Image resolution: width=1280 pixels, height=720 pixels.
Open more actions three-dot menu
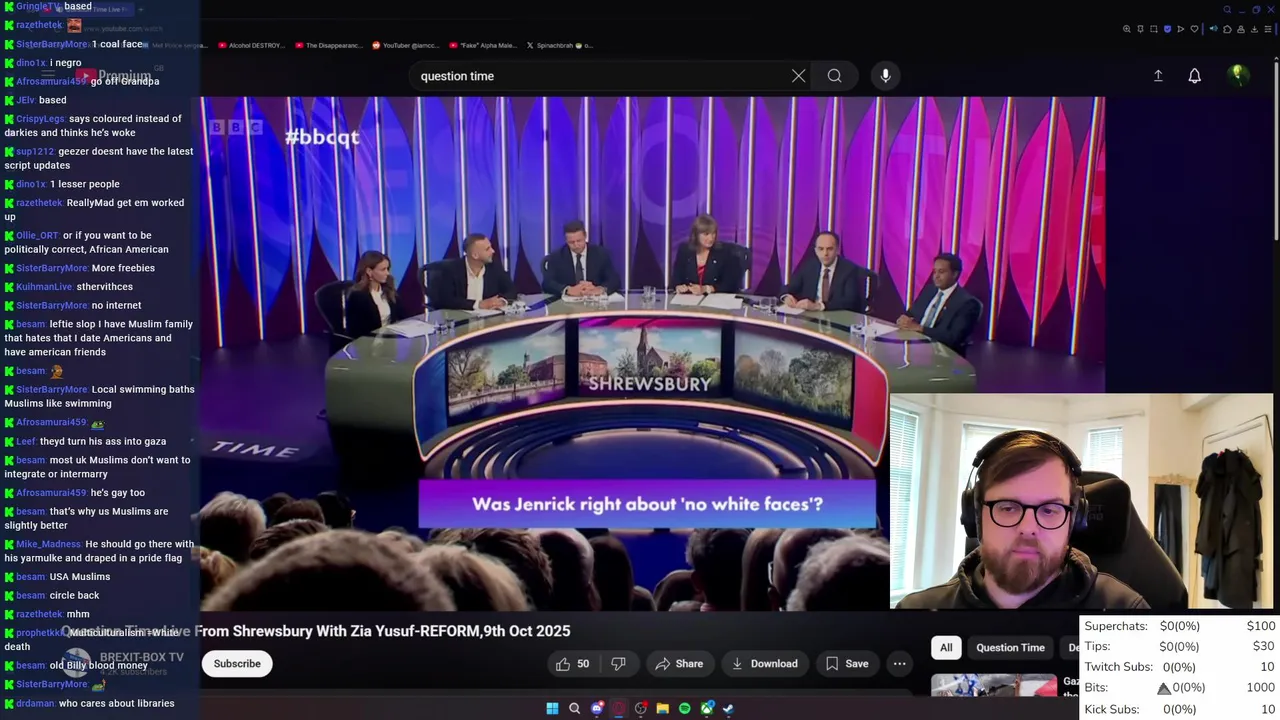point(899,664)
